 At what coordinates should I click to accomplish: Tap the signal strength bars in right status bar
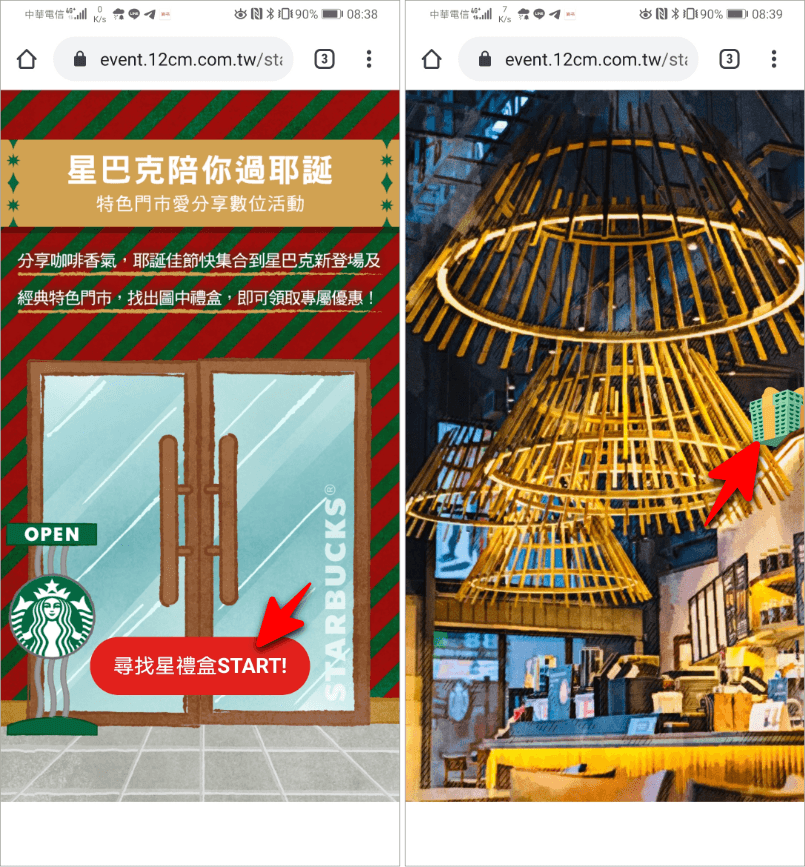tap(485, 14)
